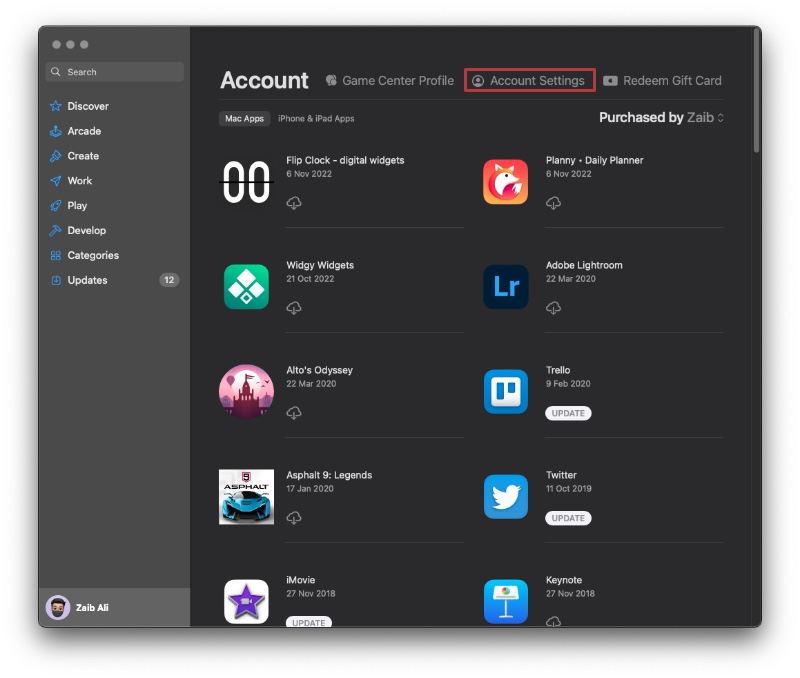Download Alto's Odyssey via cloud icon
The height and width of the screenshot is (678, 800).
pos(294,413)
